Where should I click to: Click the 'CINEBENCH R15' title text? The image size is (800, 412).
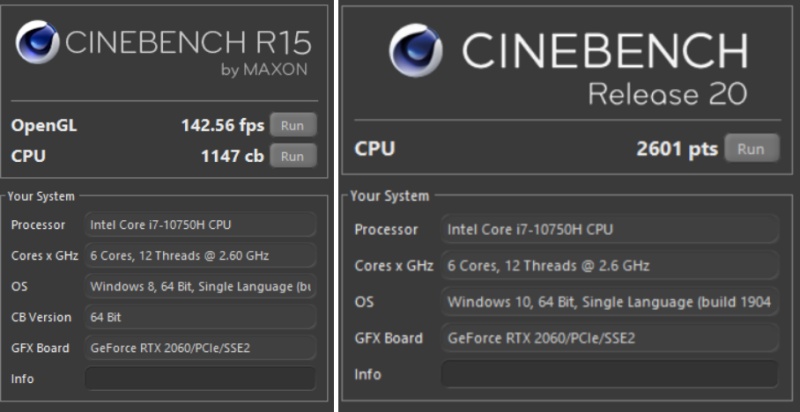coord(188,42)
